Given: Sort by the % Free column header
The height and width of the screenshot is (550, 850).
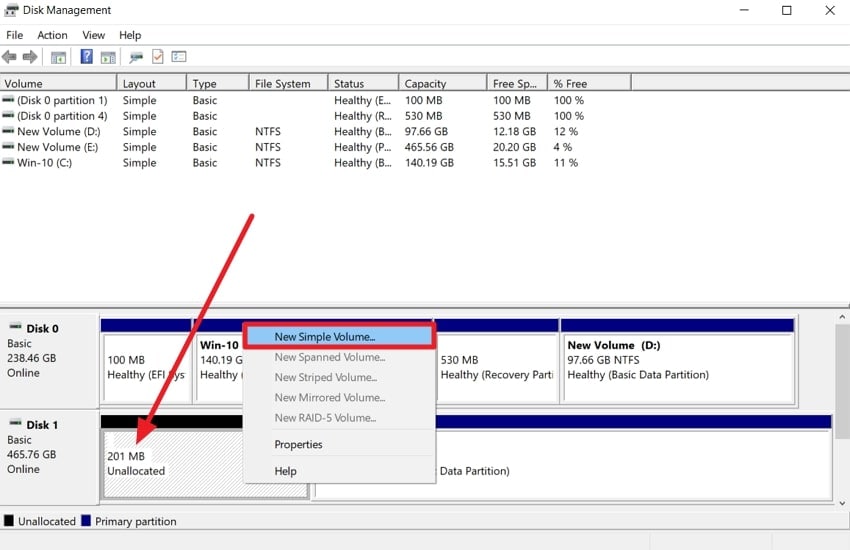Looking at the screenshot, I should coord(589,83).
